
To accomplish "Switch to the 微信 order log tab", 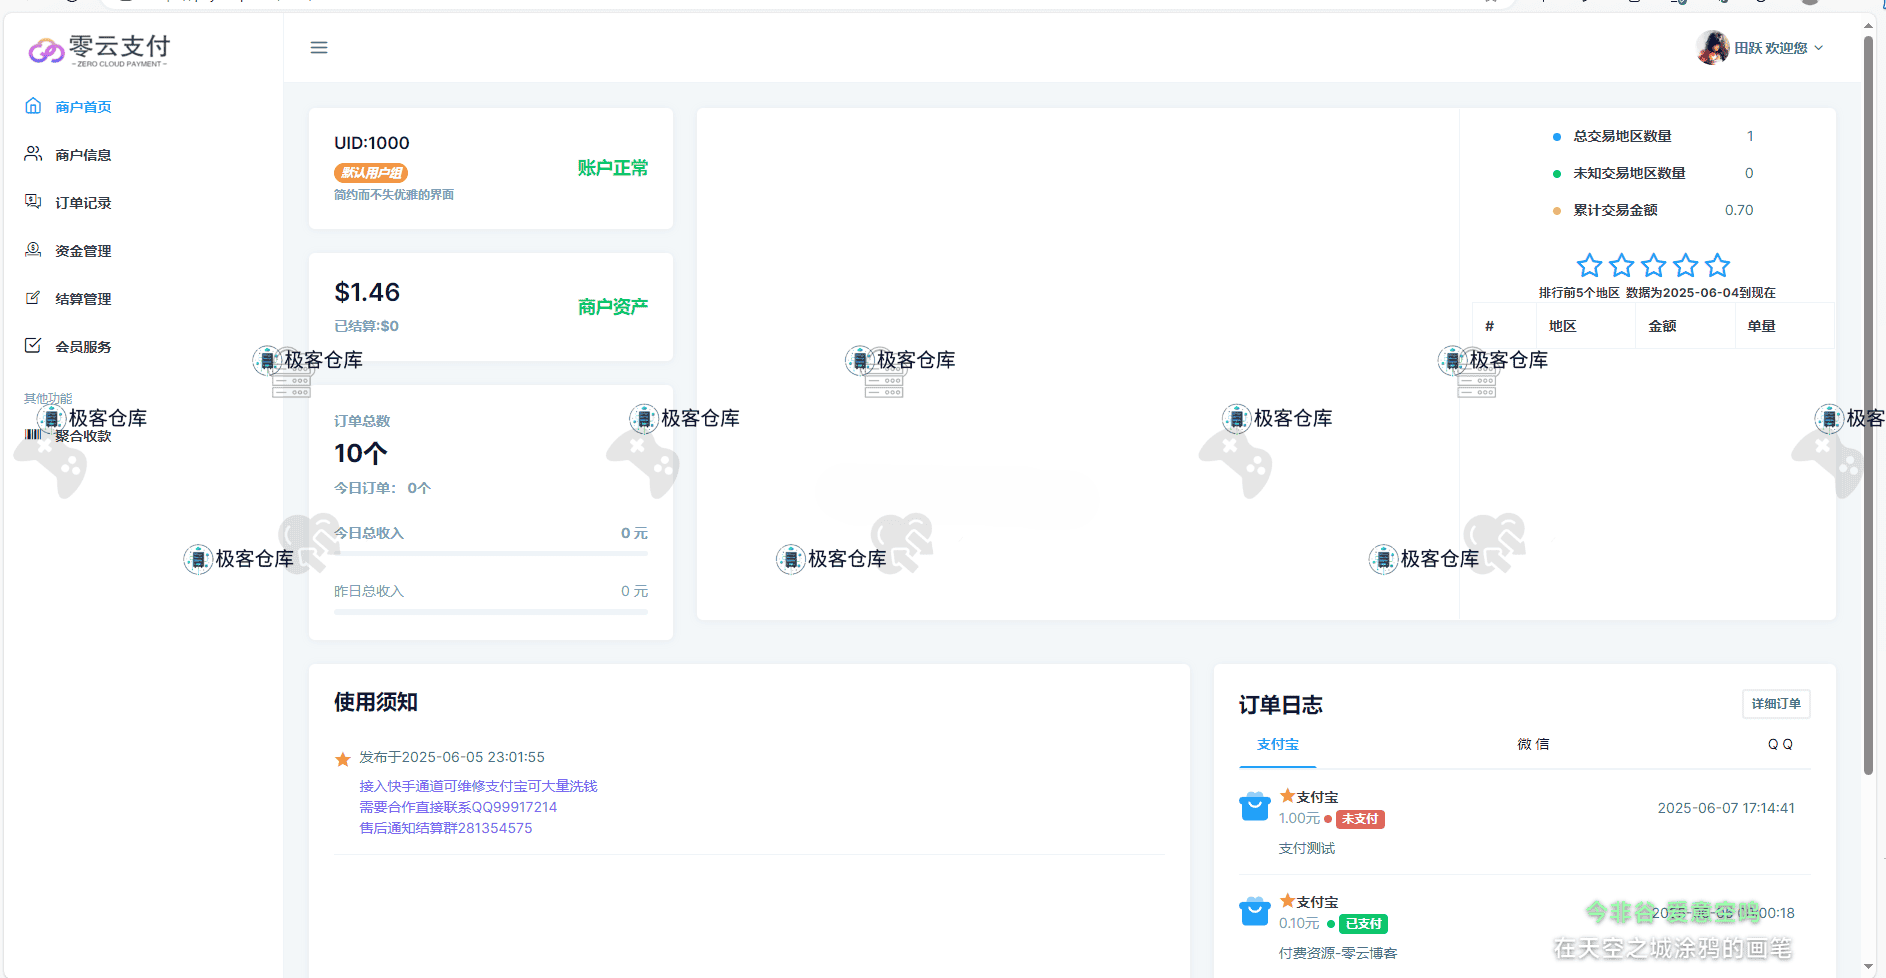I will point(1533,744).
